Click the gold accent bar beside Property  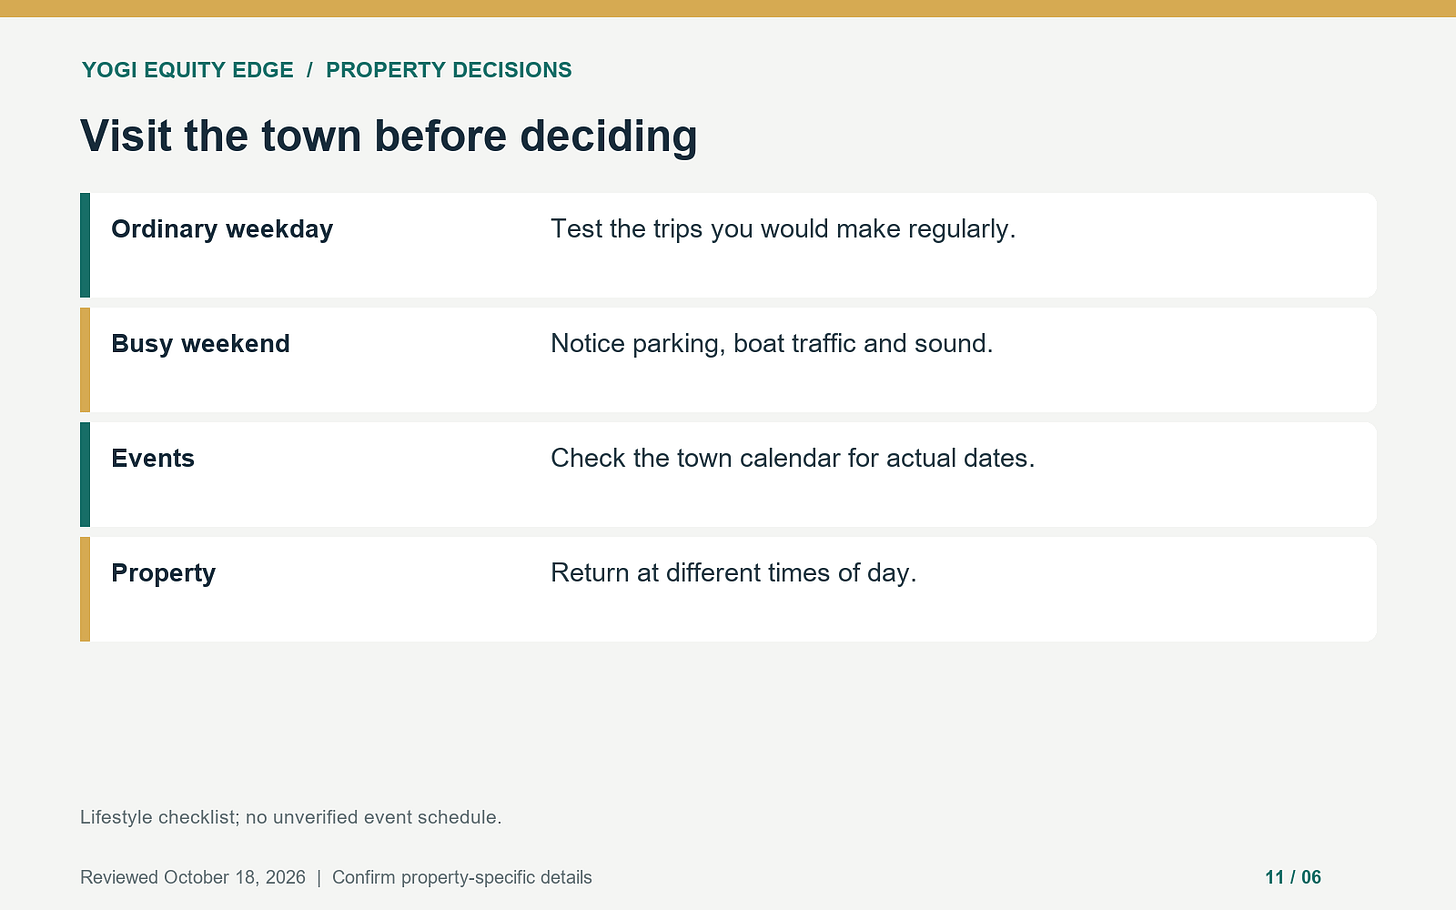point(85,589)
